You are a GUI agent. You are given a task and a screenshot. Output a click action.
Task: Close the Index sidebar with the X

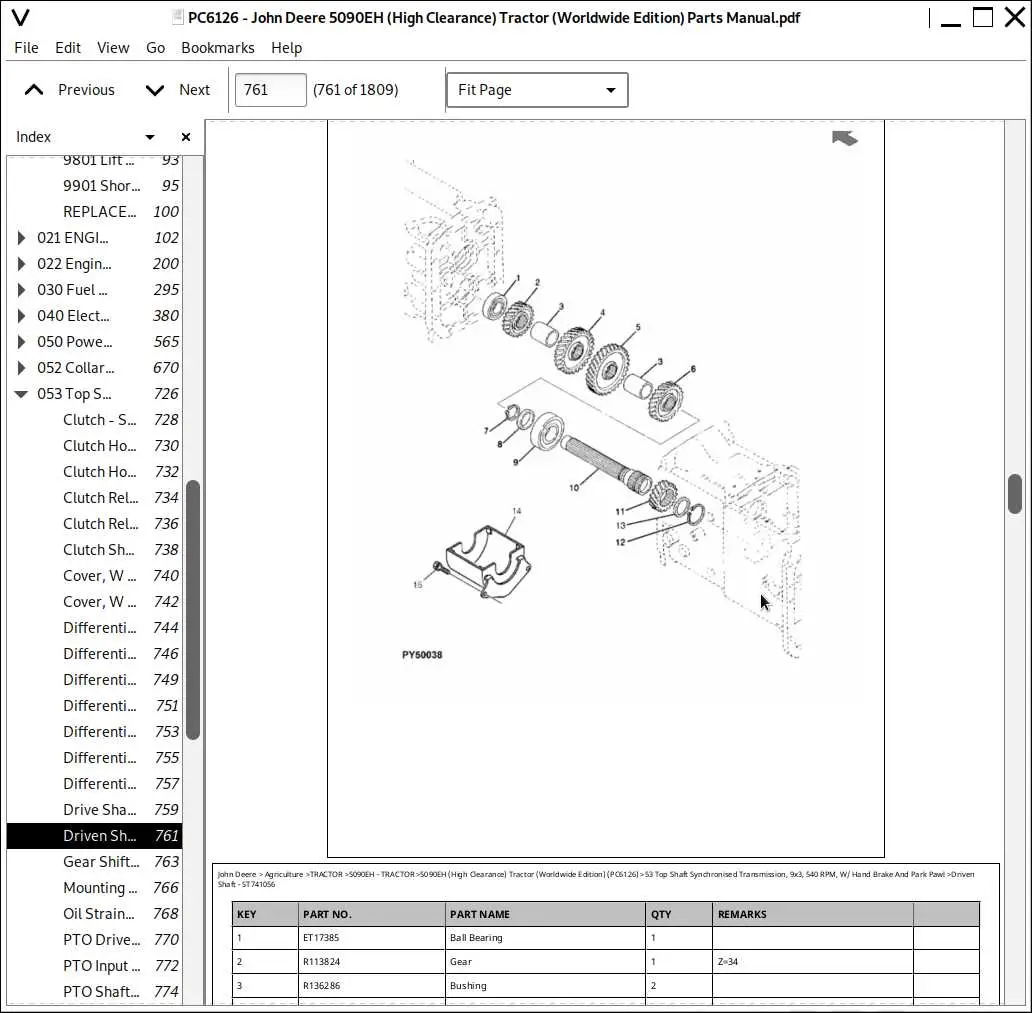point(186,137)
